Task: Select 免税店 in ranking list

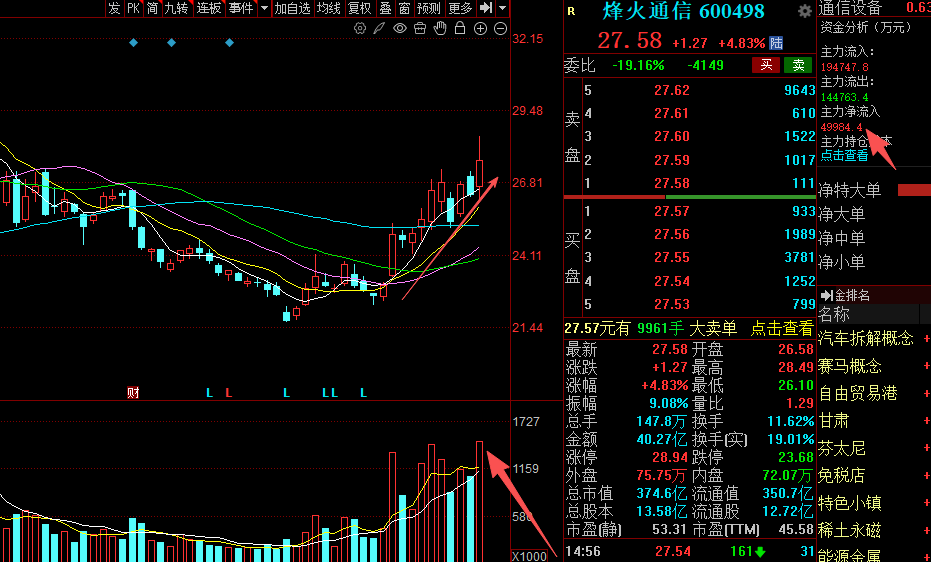Action: coord(841,475)
